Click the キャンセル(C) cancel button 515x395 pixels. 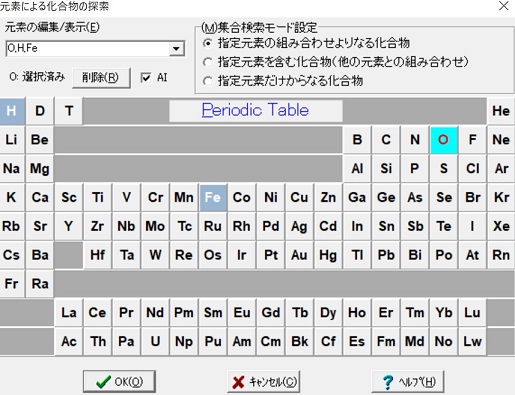264,381
